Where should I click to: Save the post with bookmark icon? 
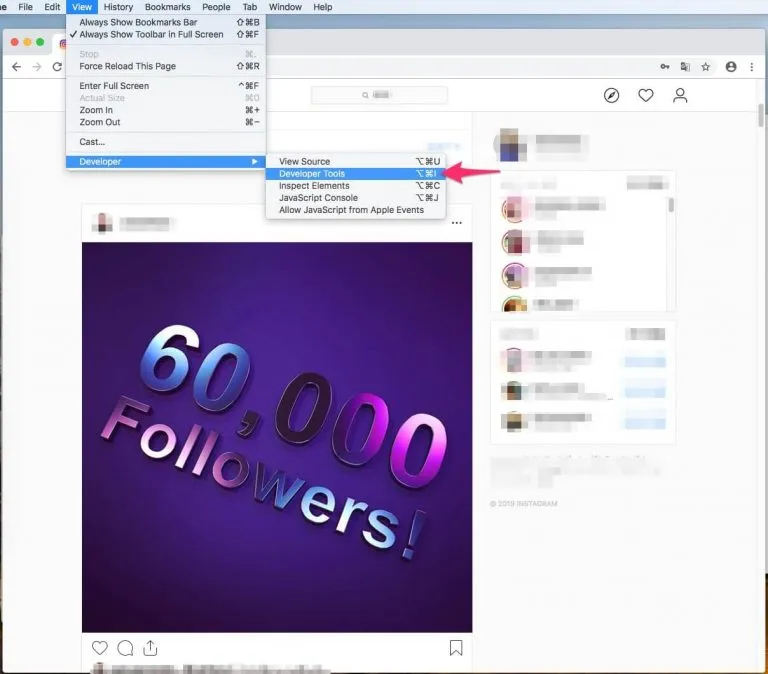coord(456,648)
